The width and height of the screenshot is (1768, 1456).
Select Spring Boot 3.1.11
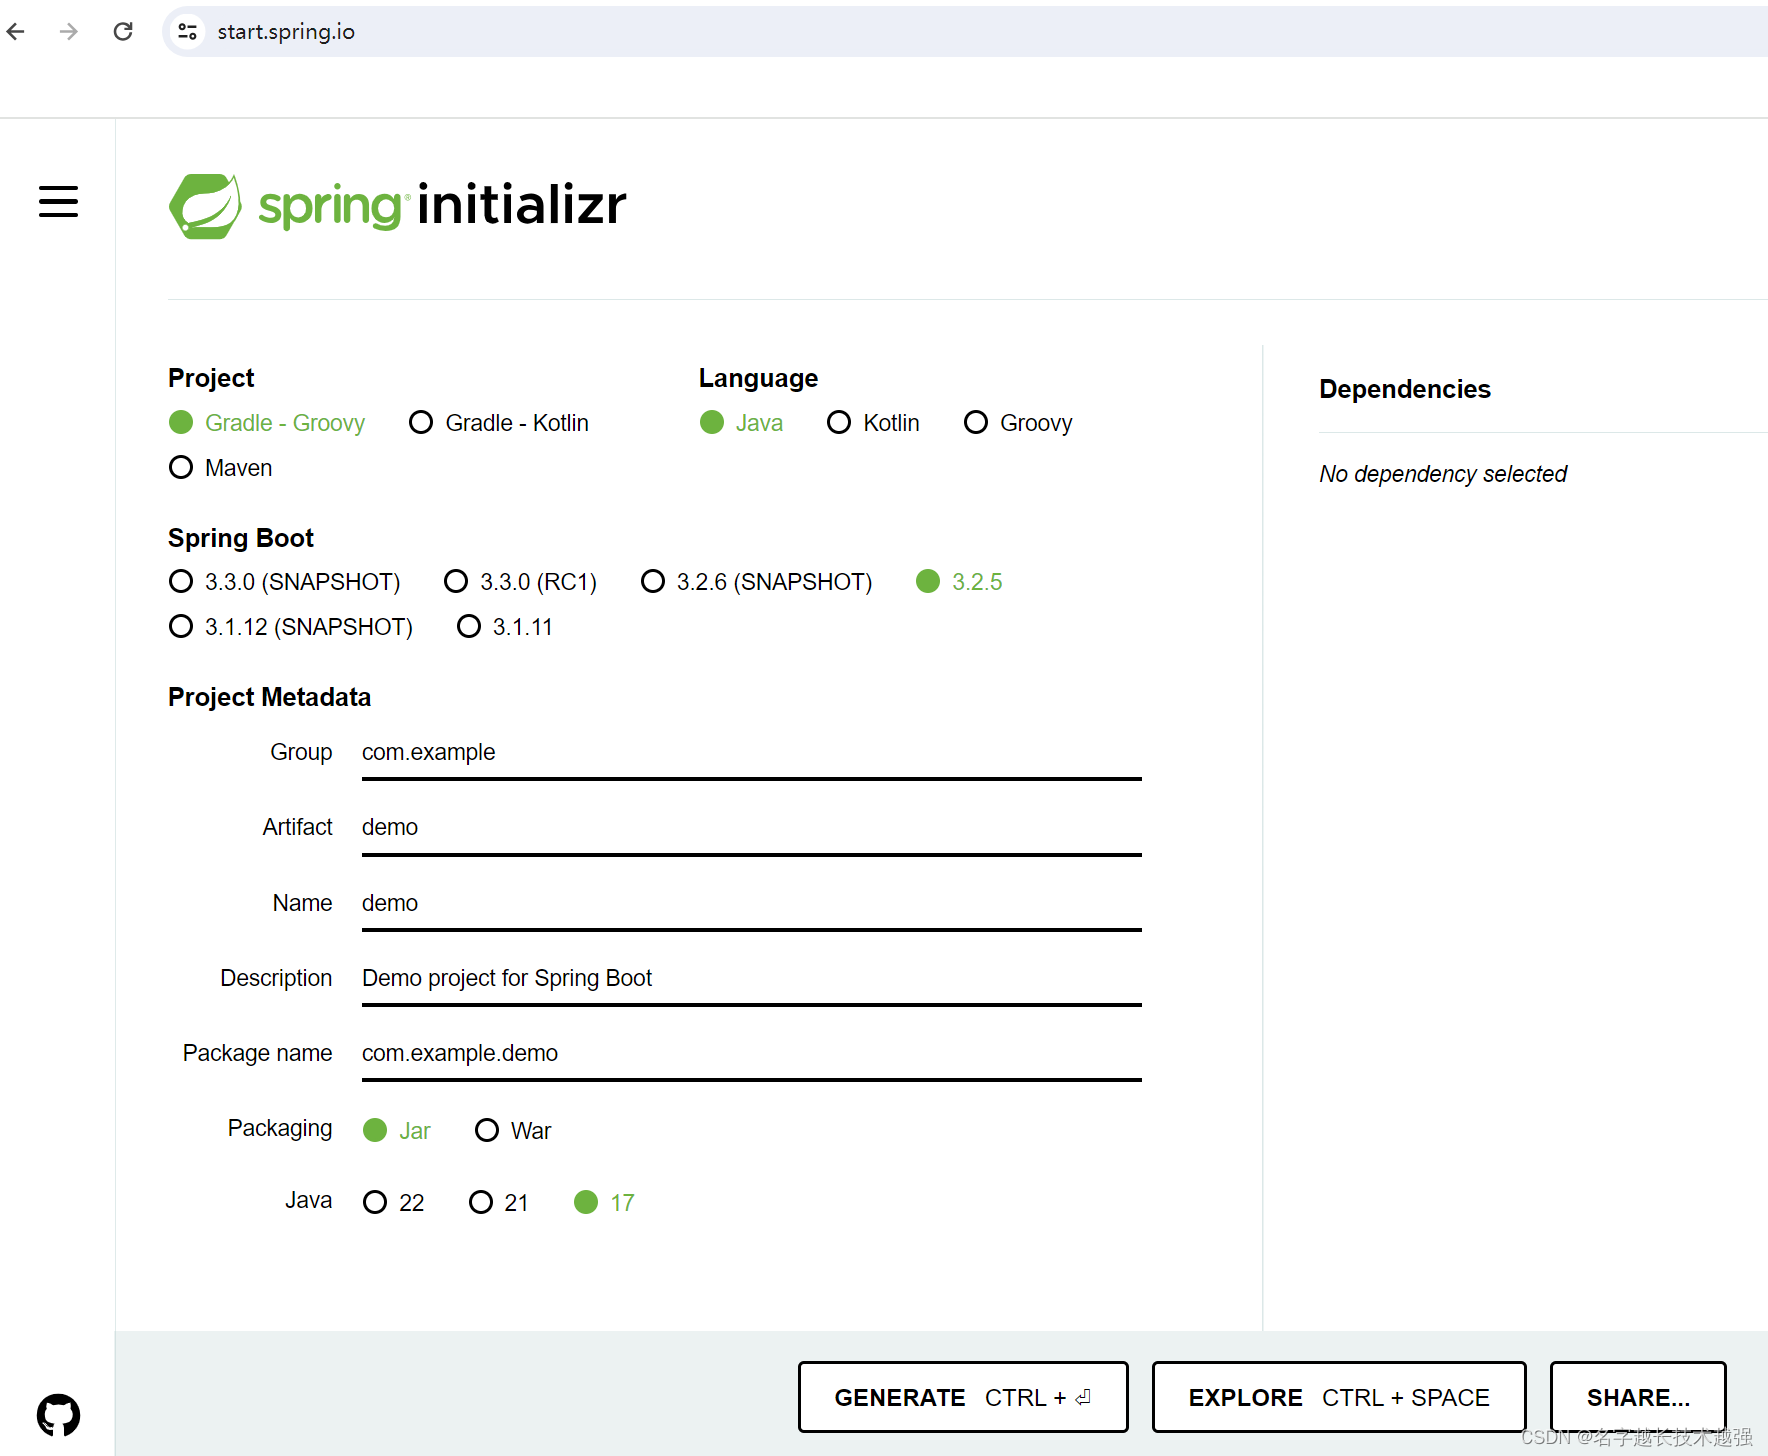coord(505,627)
